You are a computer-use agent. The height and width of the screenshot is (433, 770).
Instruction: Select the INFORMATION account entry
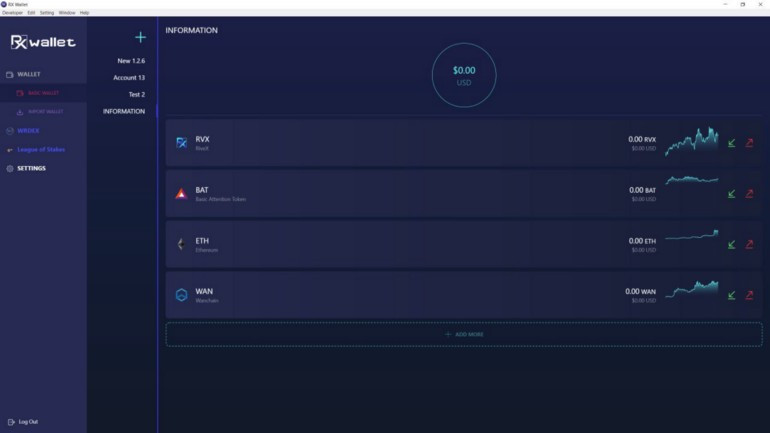coord(124,111)
